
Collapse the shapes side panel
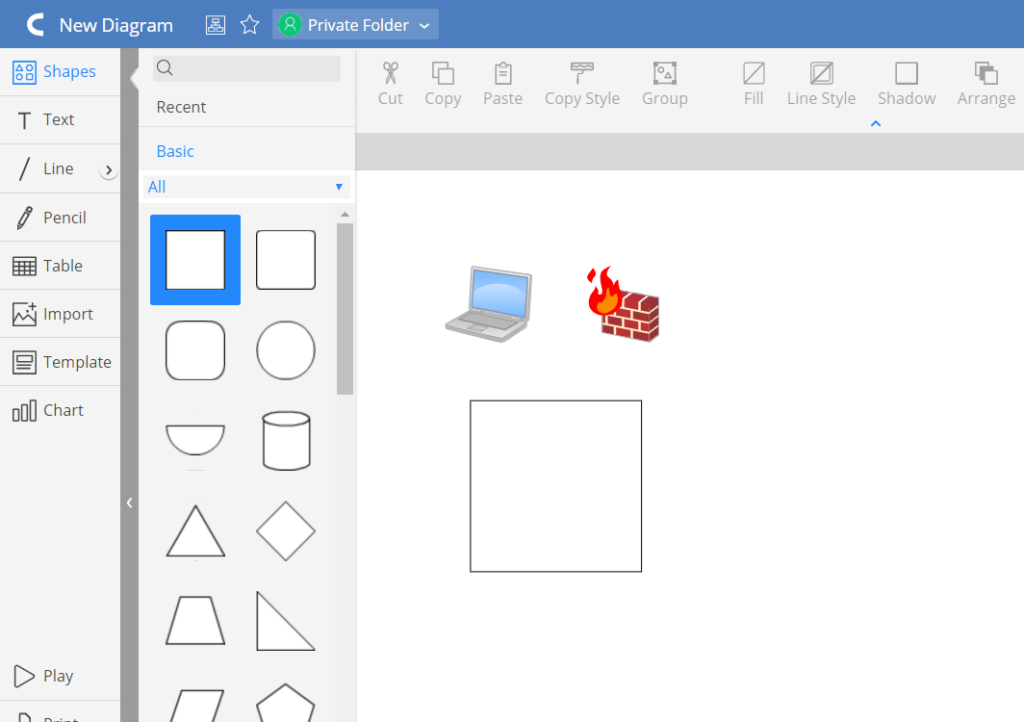tap(129, 503)
